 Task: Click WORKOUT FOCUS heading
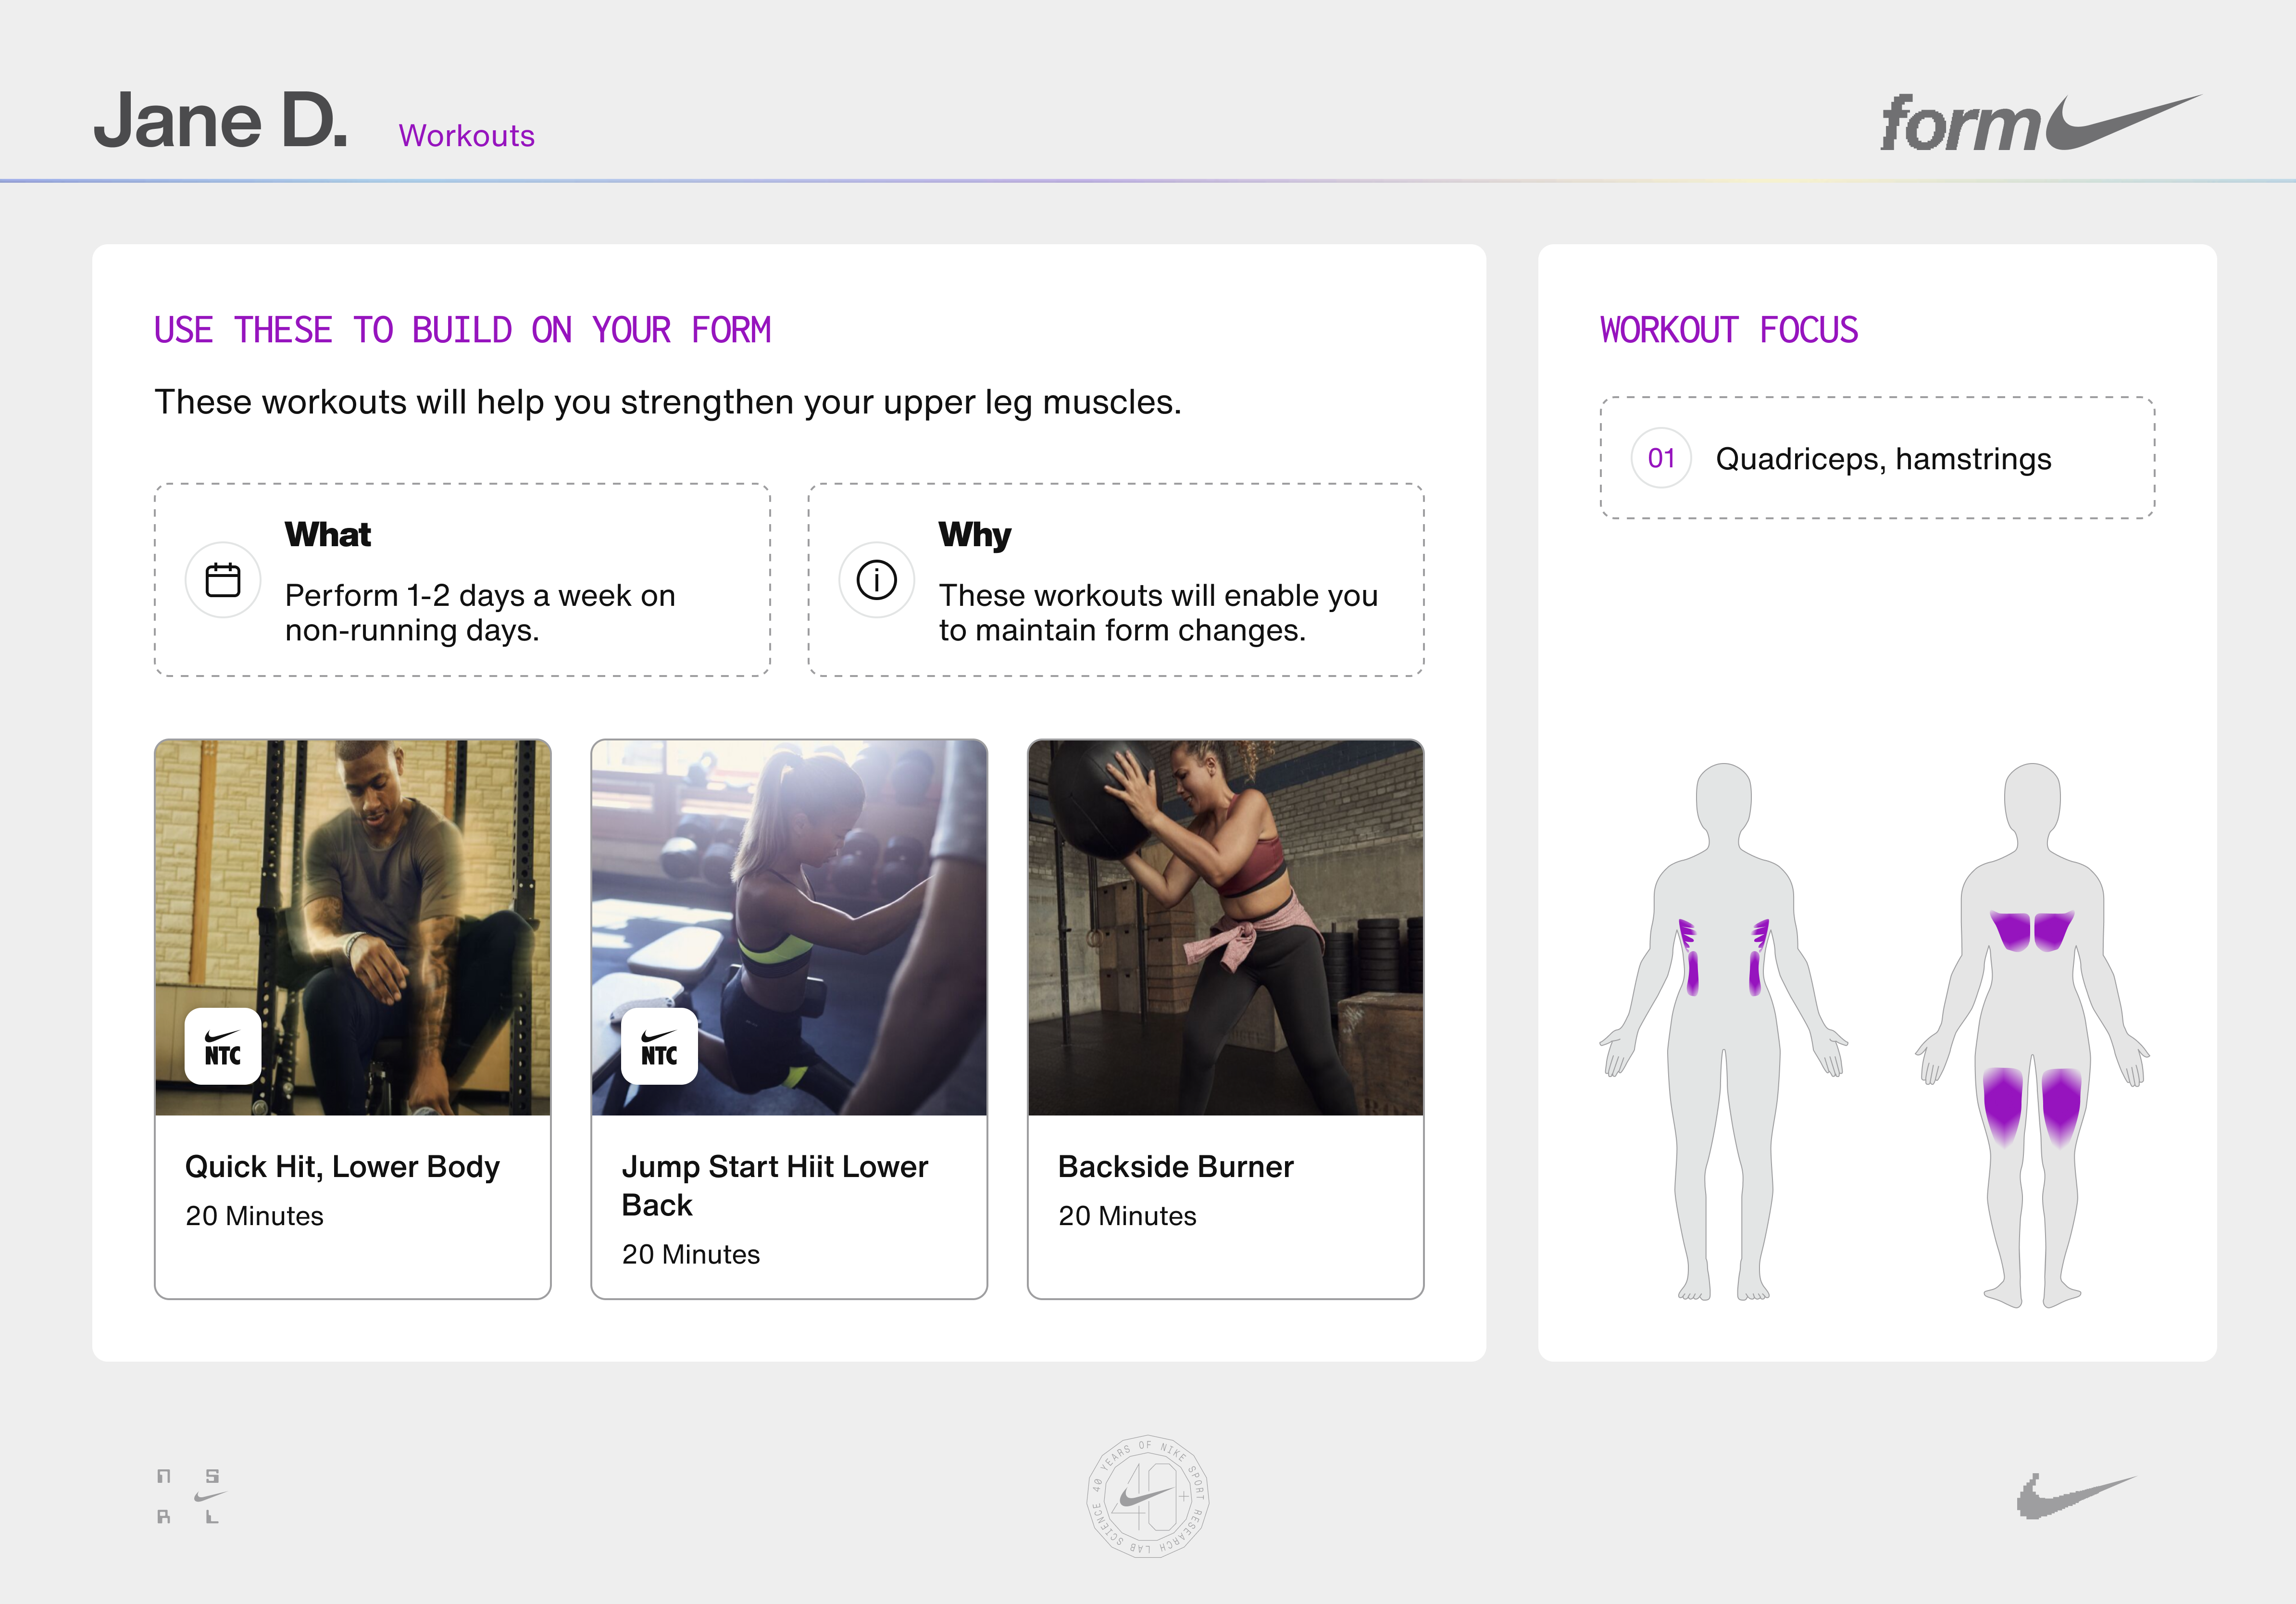tap(1729, 330)
